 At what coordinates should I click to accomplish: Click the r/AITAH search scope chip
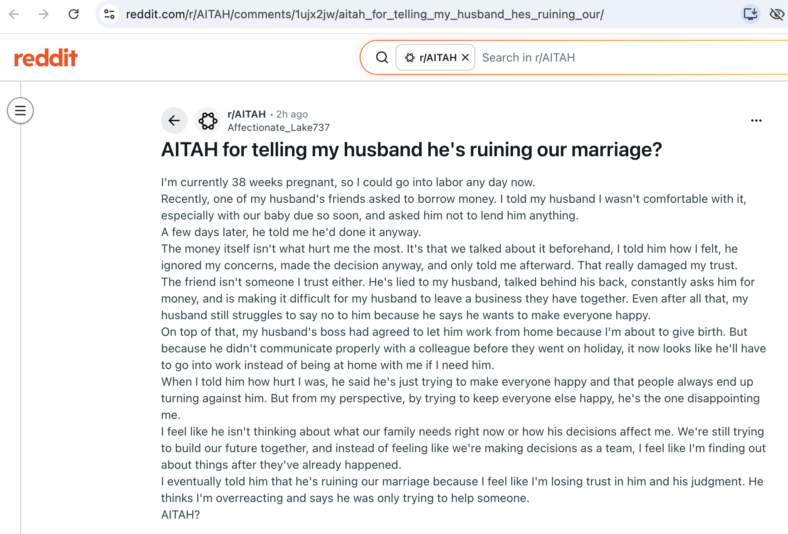click(435, 57)
